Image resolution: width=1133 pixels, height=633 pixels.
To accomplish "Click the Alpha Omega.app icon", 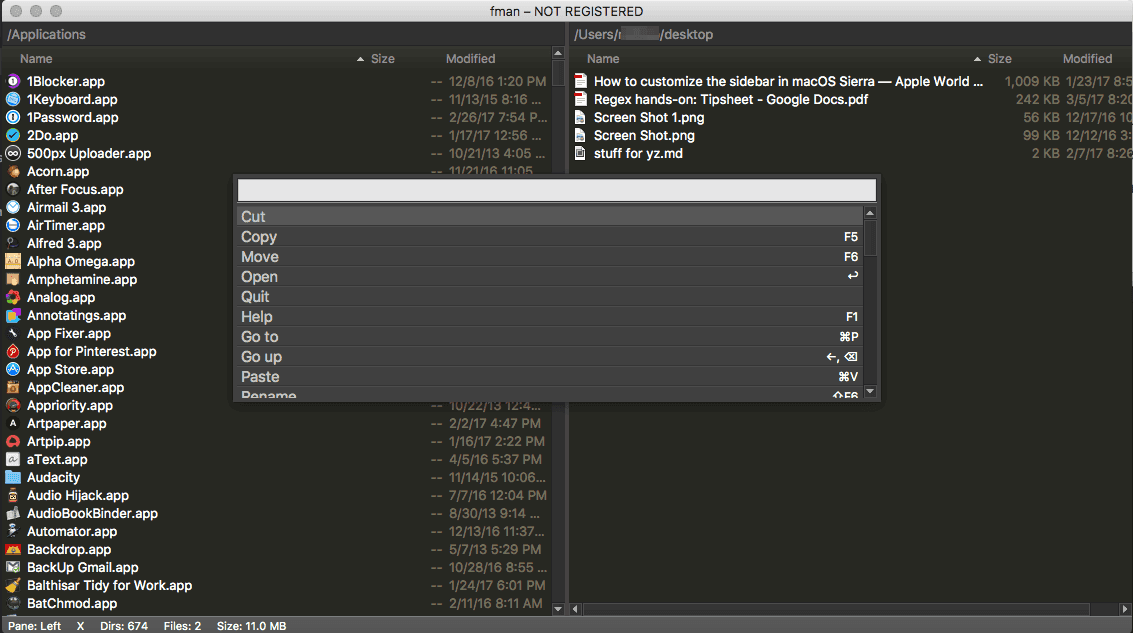I will pyautogui.click(x=13, y=262).
